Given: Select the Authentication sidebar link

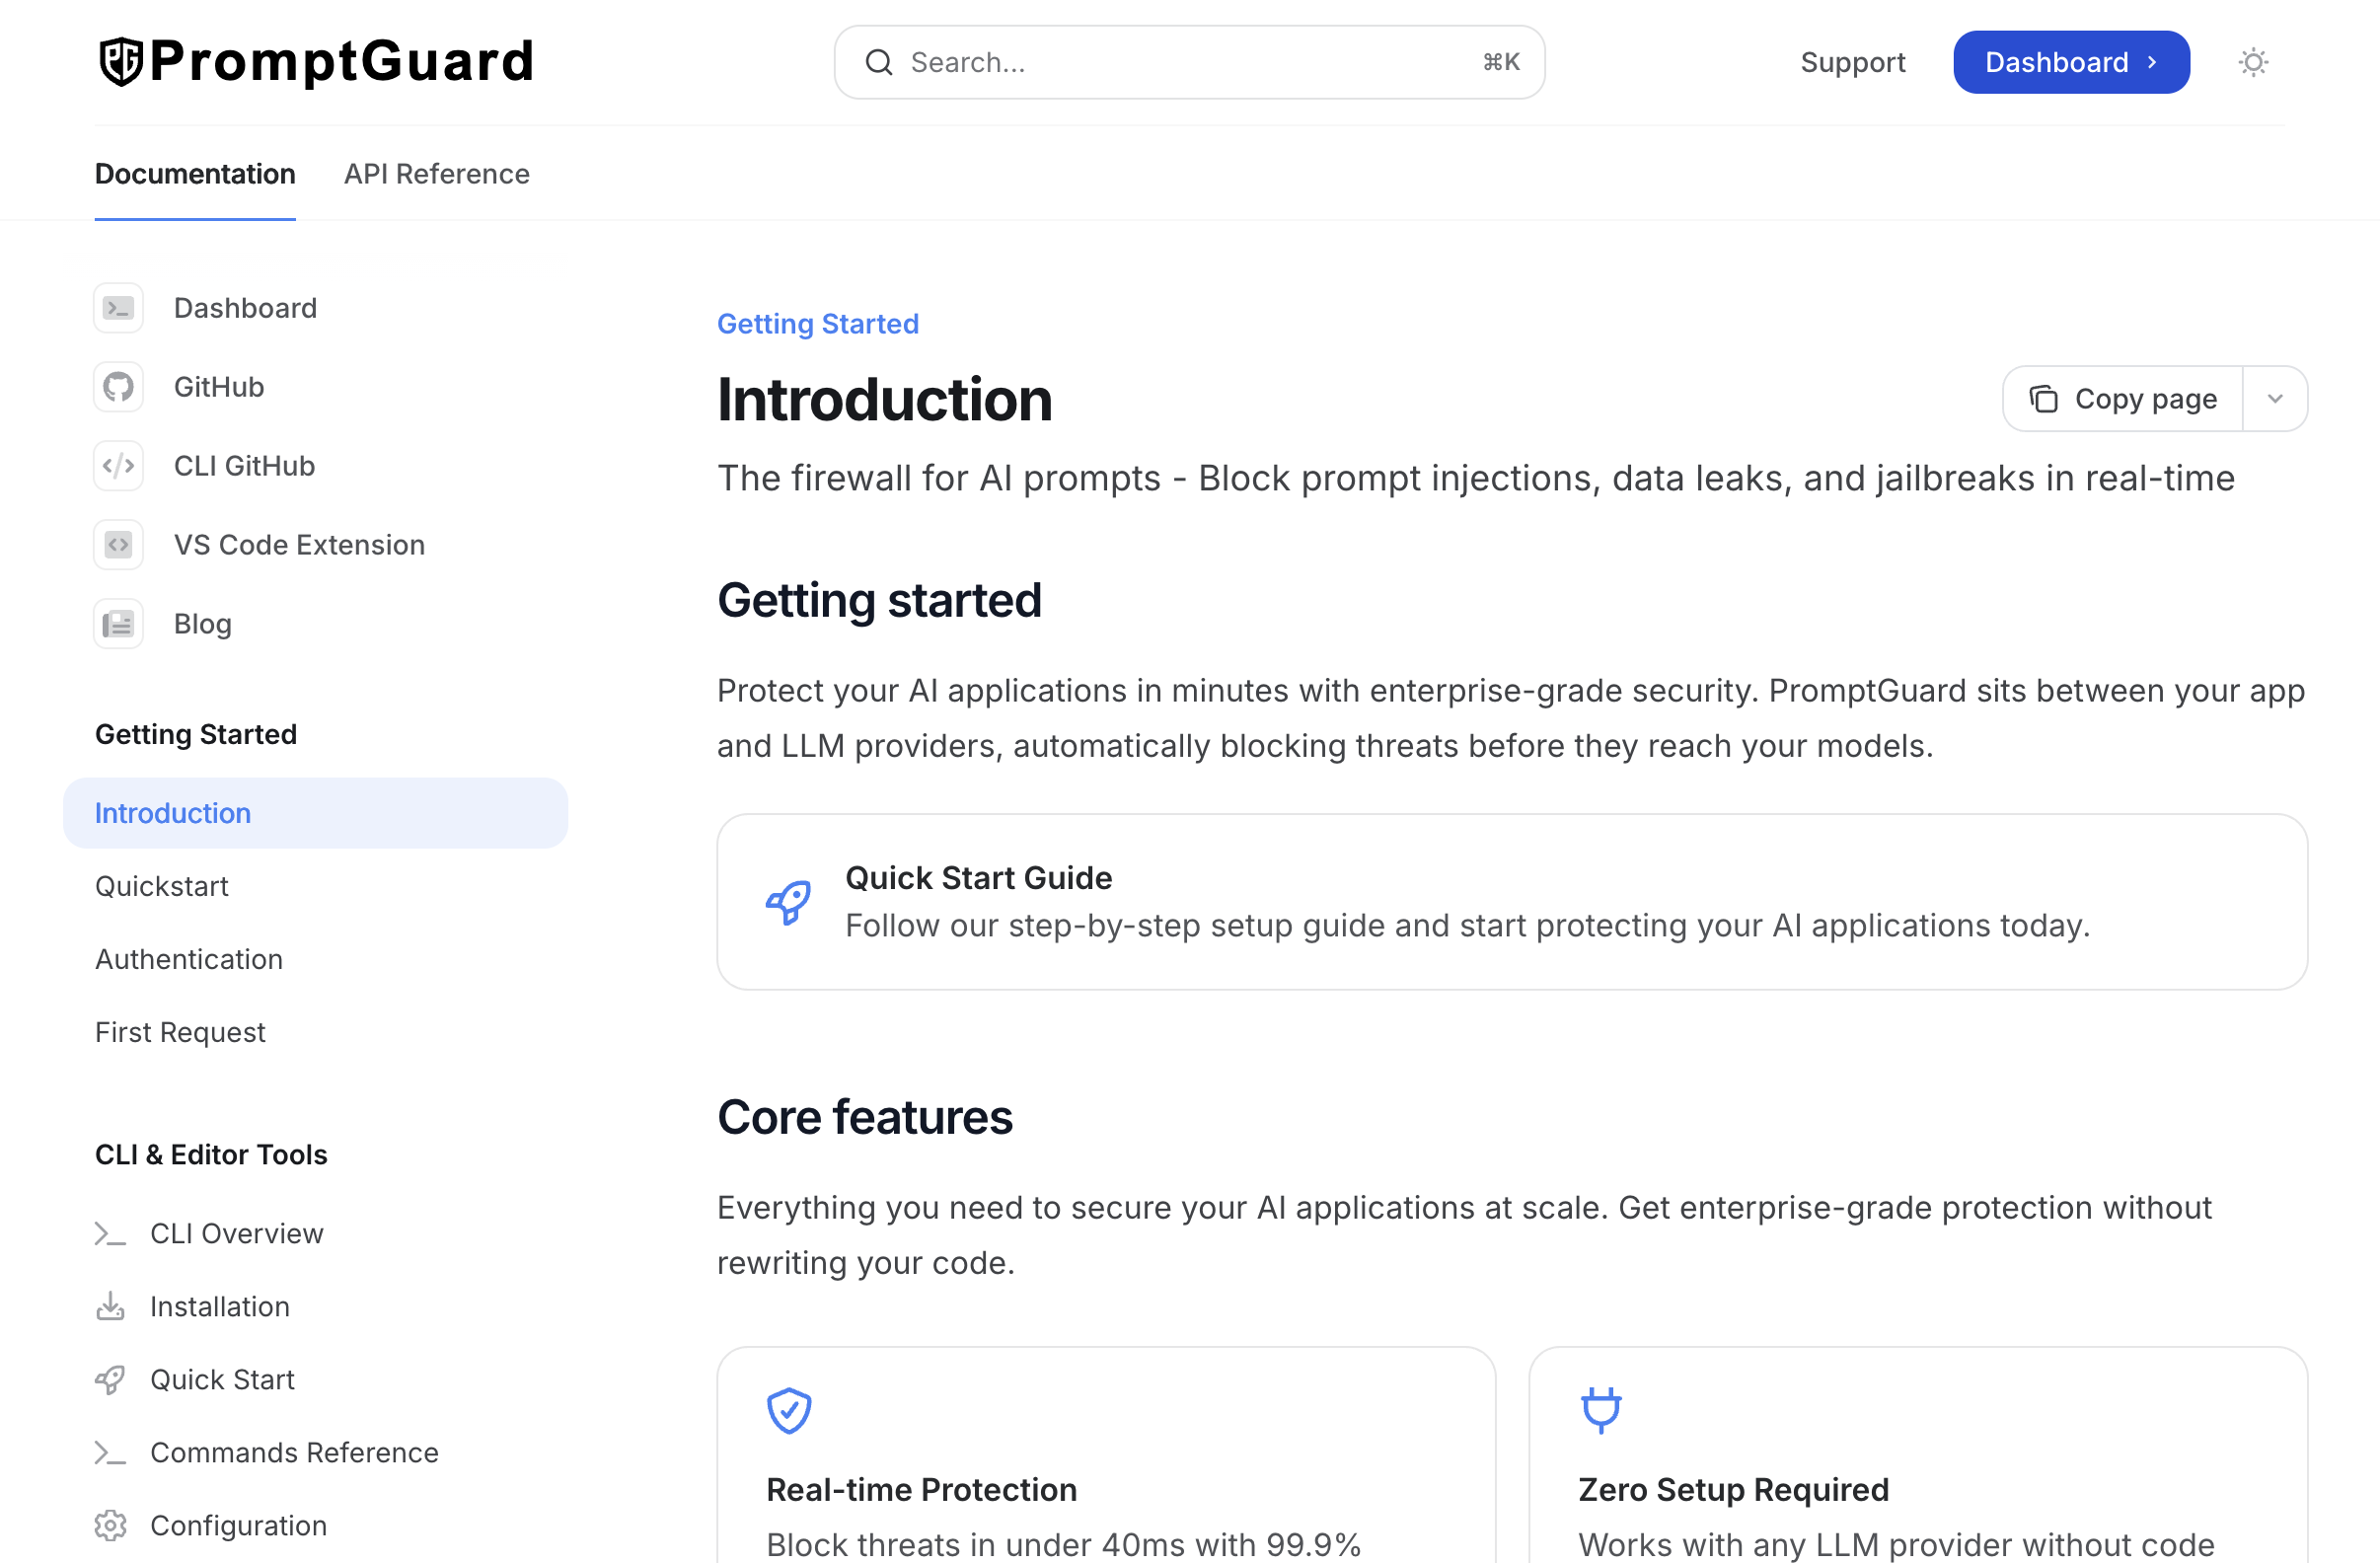Looking at the screenshot, I should click(x=188, y=959).
